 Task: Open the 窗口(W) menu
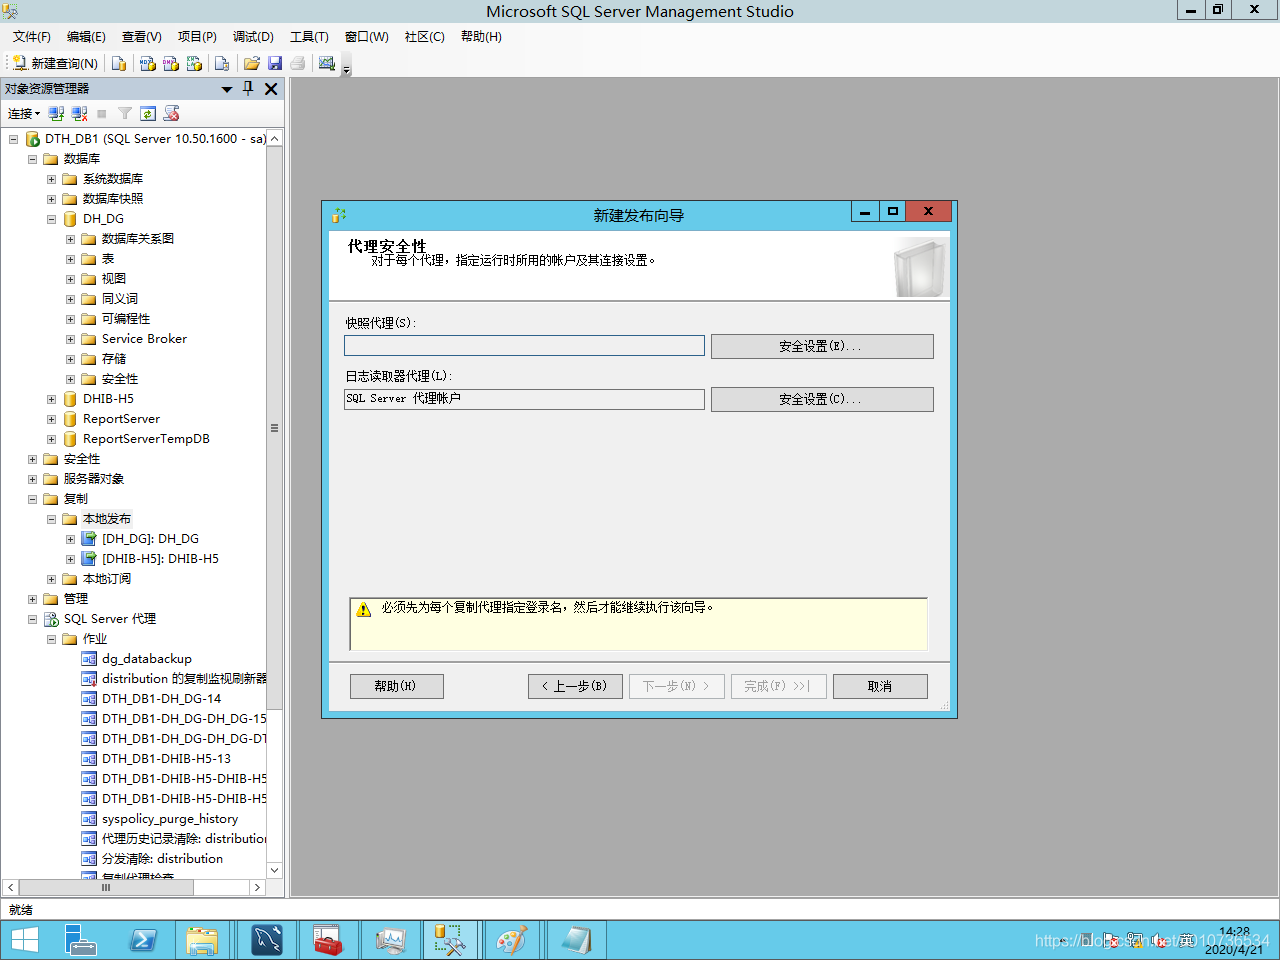(367, 36)
